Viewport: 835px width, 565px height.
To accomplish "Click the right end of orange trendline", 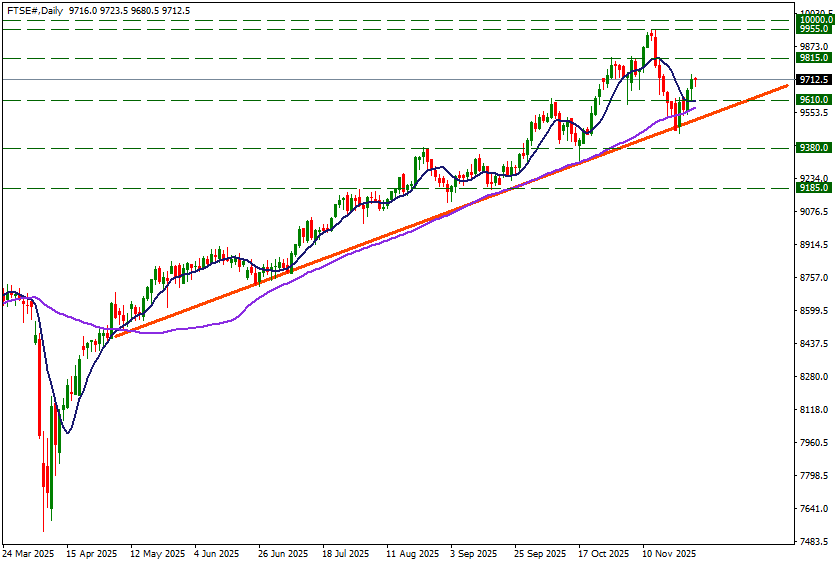I will [787, 86].
